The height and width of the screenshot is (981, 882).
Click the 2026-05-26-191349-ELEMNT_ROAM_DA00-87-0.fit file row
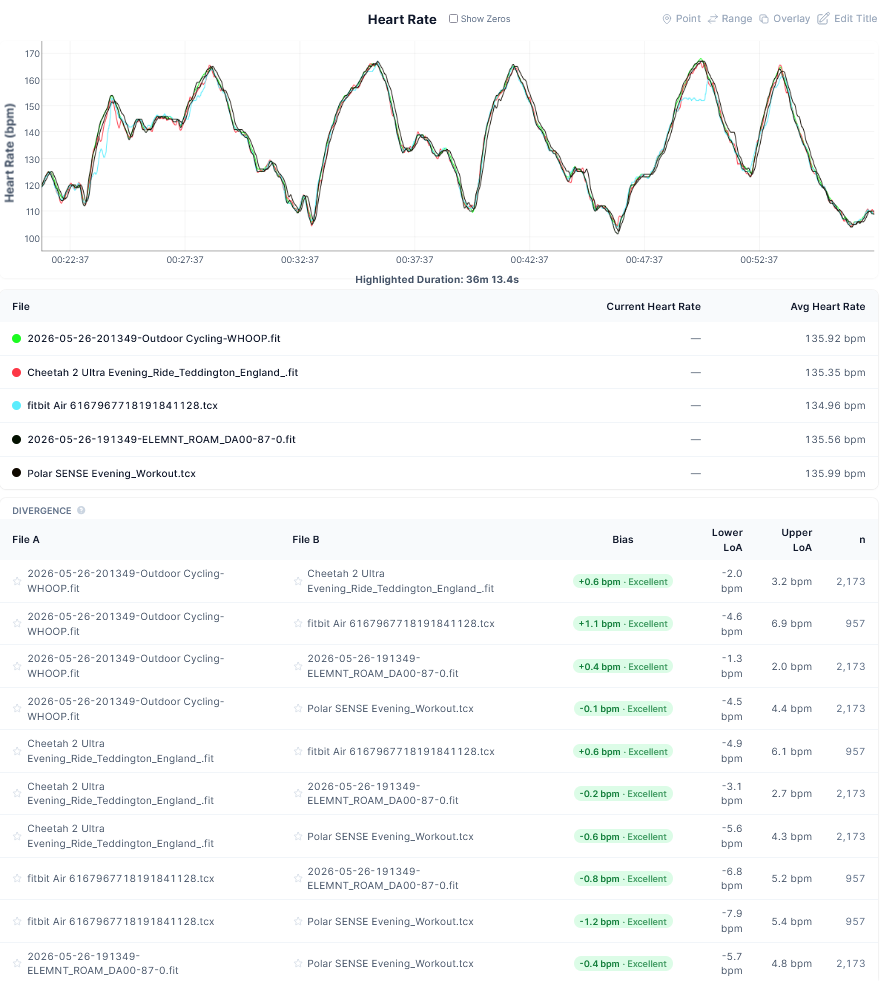coord(439,439)
